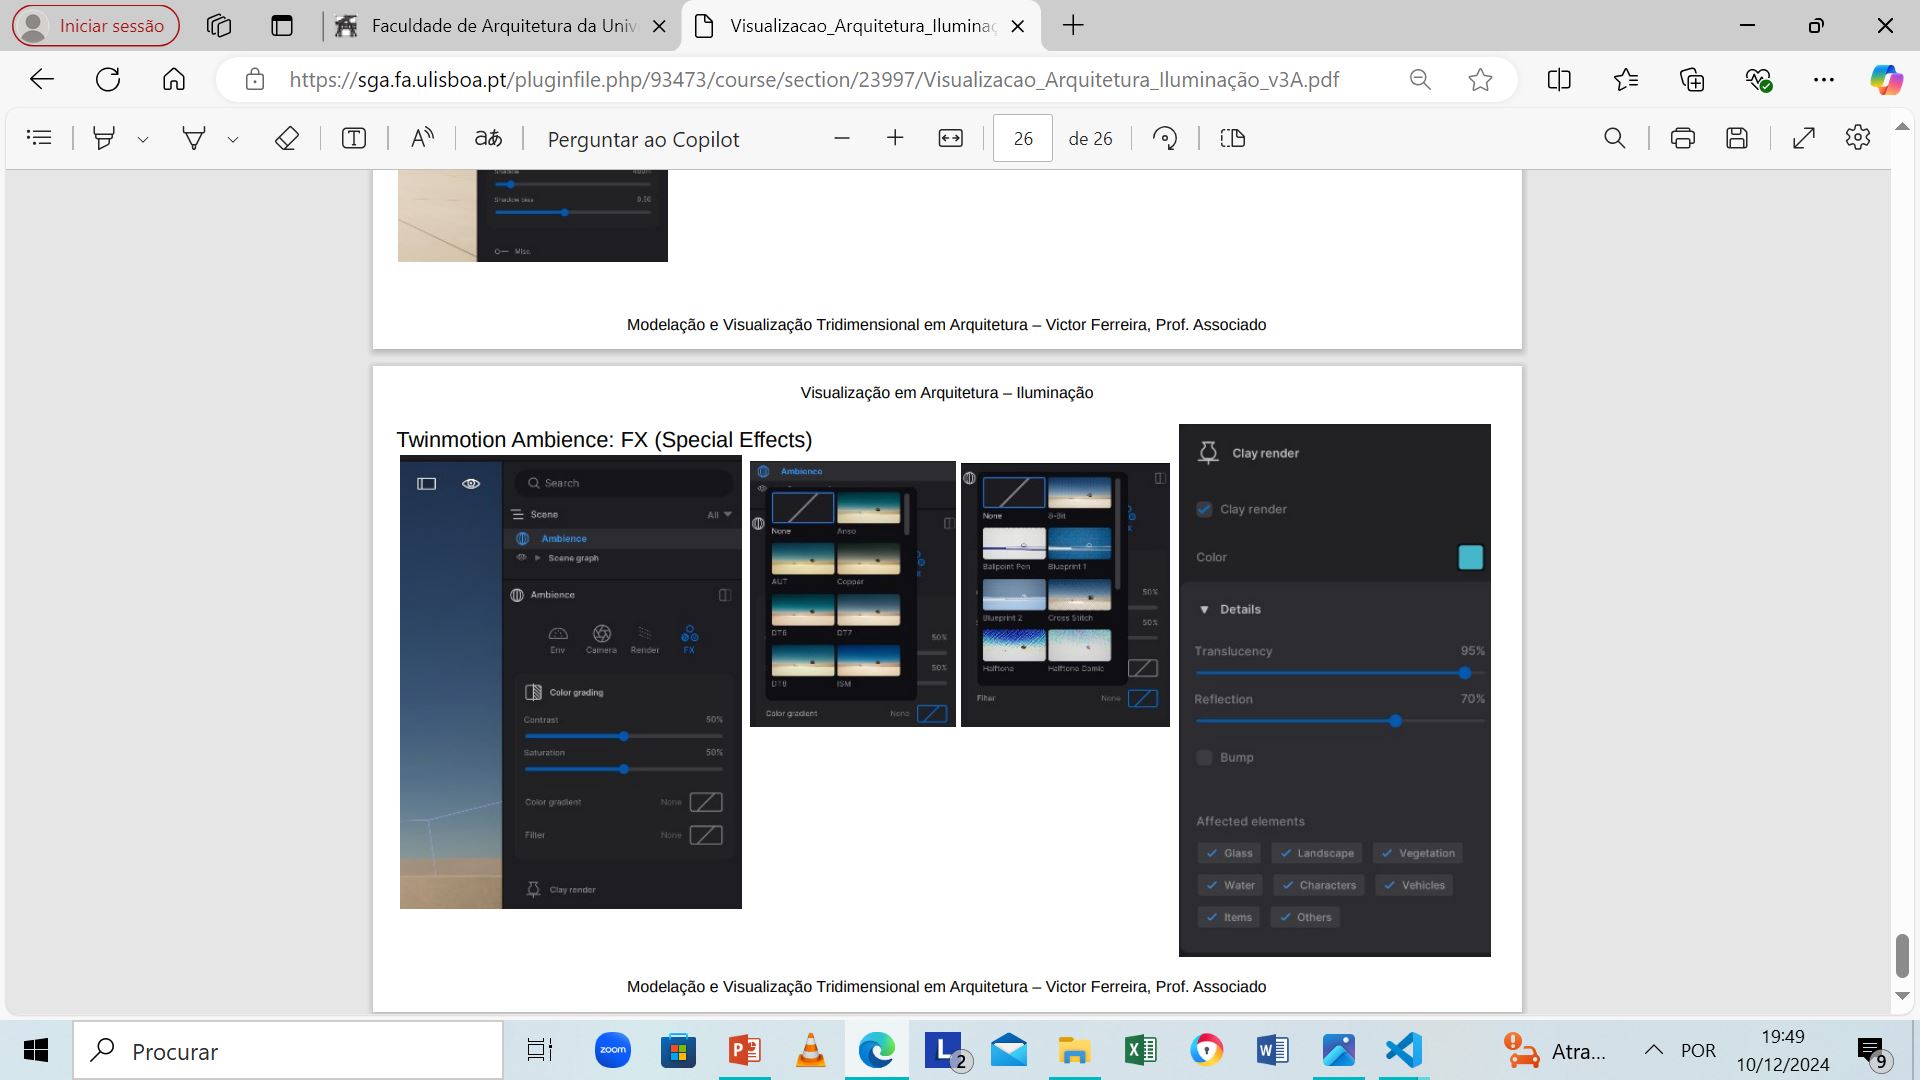1920x1080 pixels.
Task: Zoom in the PDF
Action: 895,138
